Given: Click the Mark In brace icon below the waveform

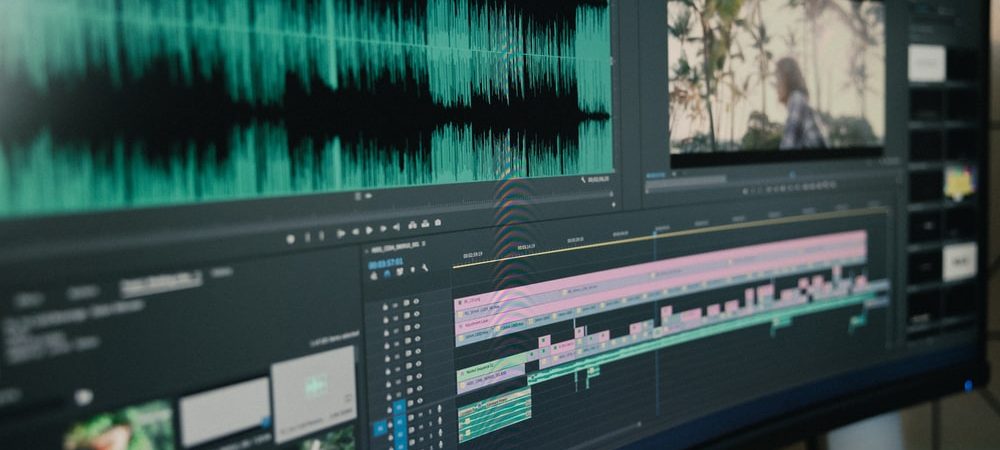Looking at the screenshot, I should click(x=307, y=237).
